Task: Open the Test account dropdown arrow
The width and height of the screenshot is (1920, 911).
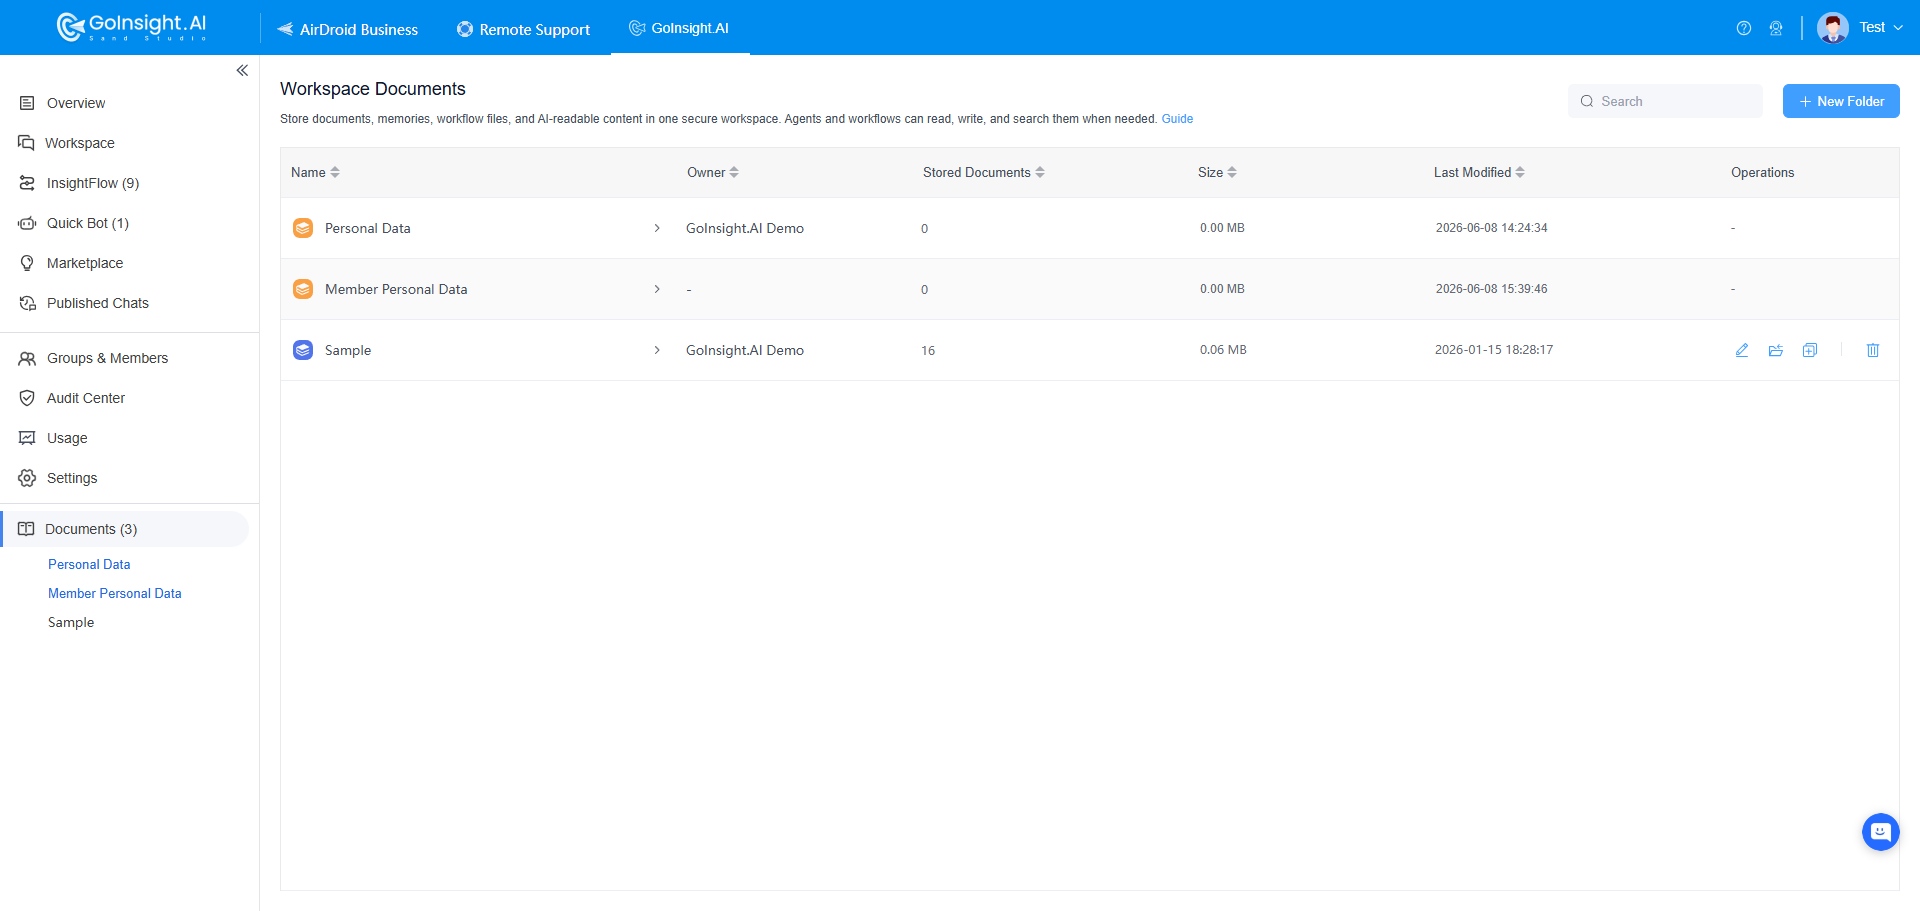Action: coord(1898,28)
